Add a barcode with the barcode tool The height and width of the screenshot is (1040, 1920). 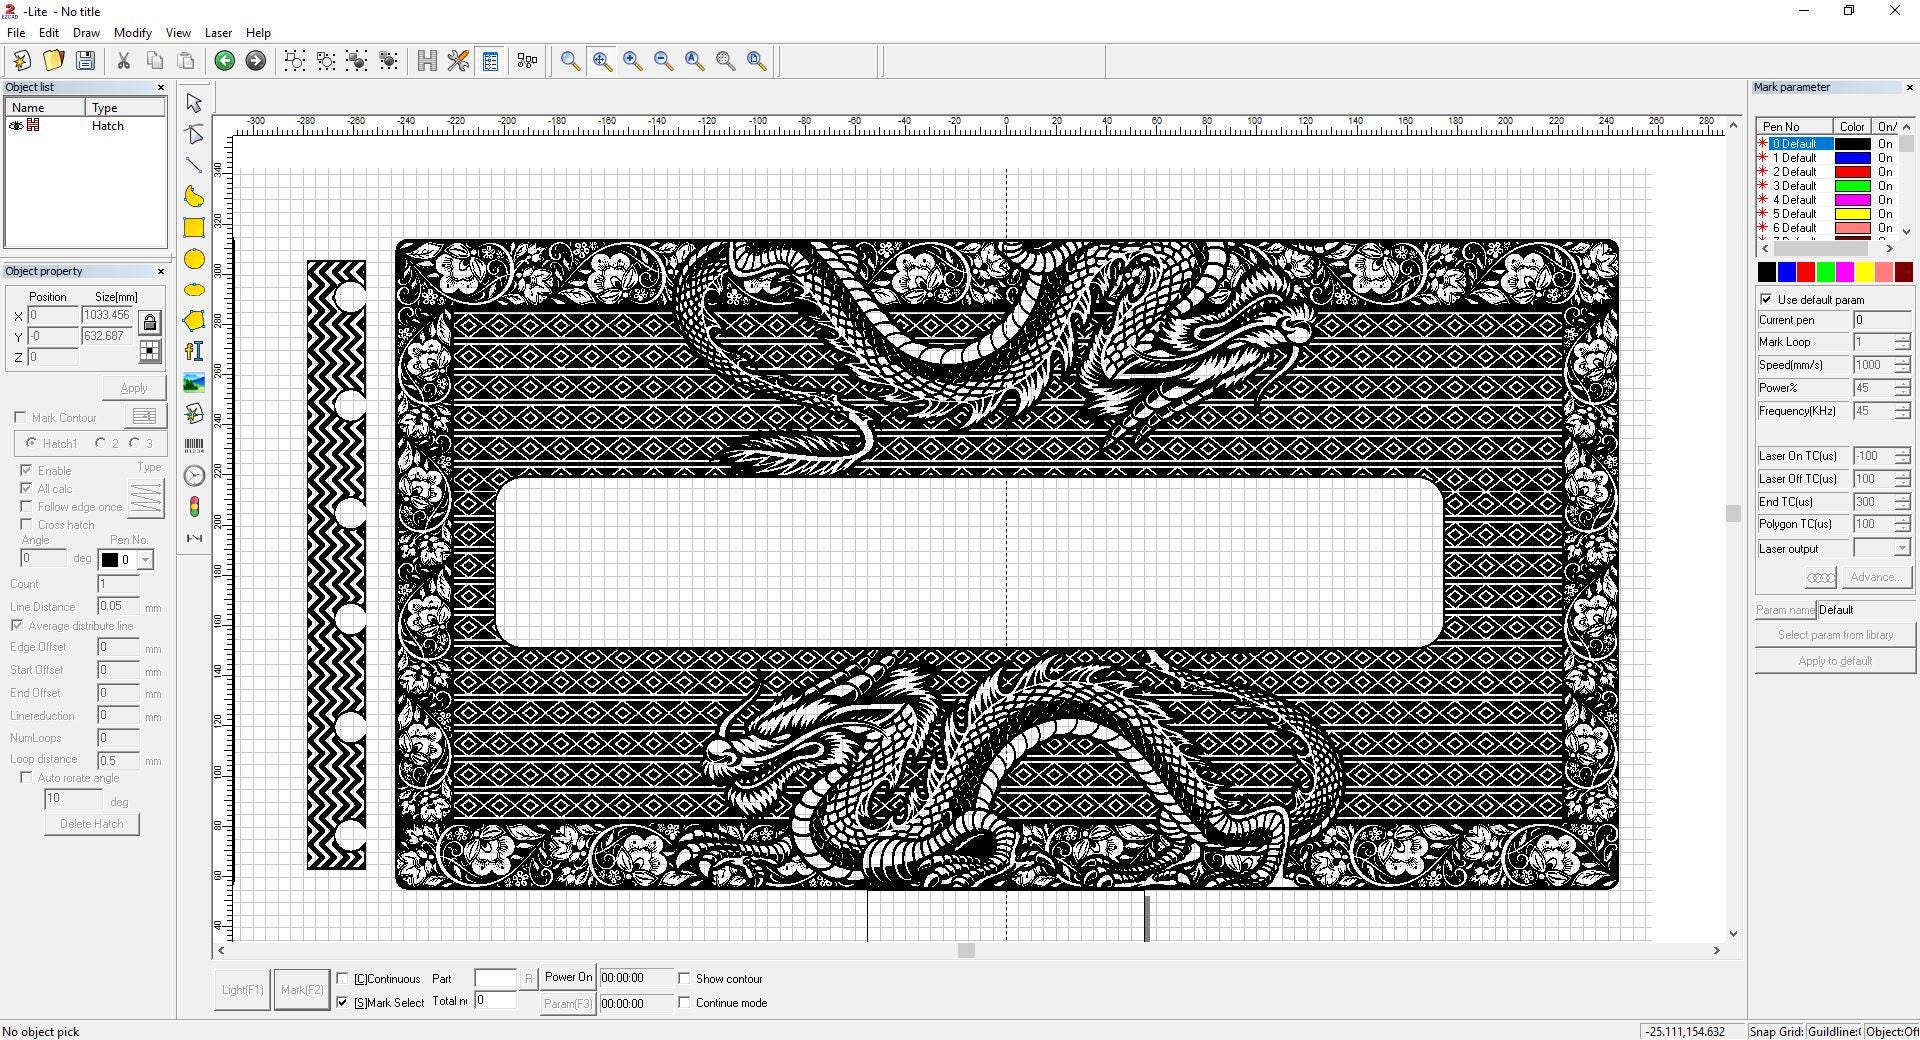pyautogui.click(x=194, y=445)
